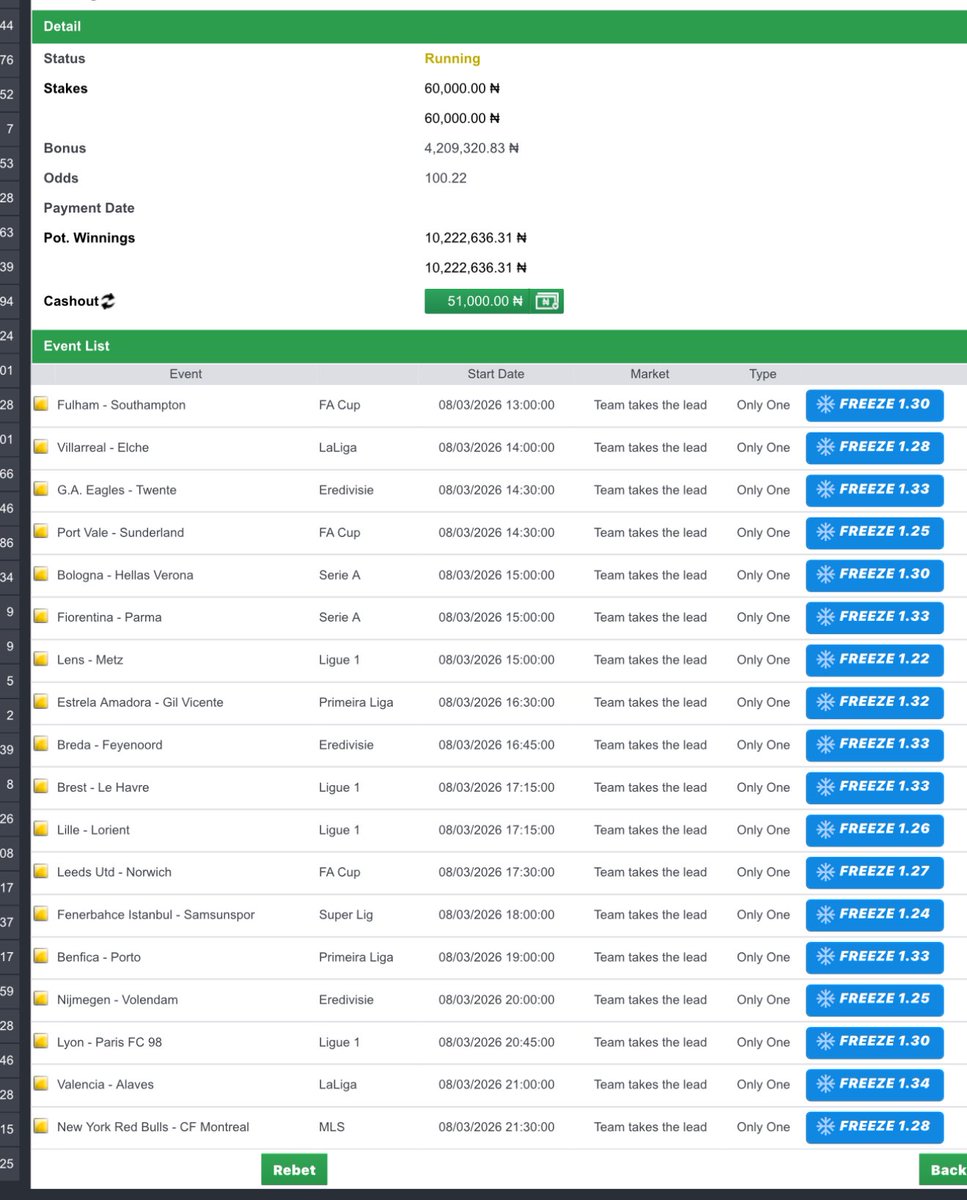Freeze Brest - Le Havre at 1.33
Viewport: 967px width, 1200px height.
click(874, 787)
